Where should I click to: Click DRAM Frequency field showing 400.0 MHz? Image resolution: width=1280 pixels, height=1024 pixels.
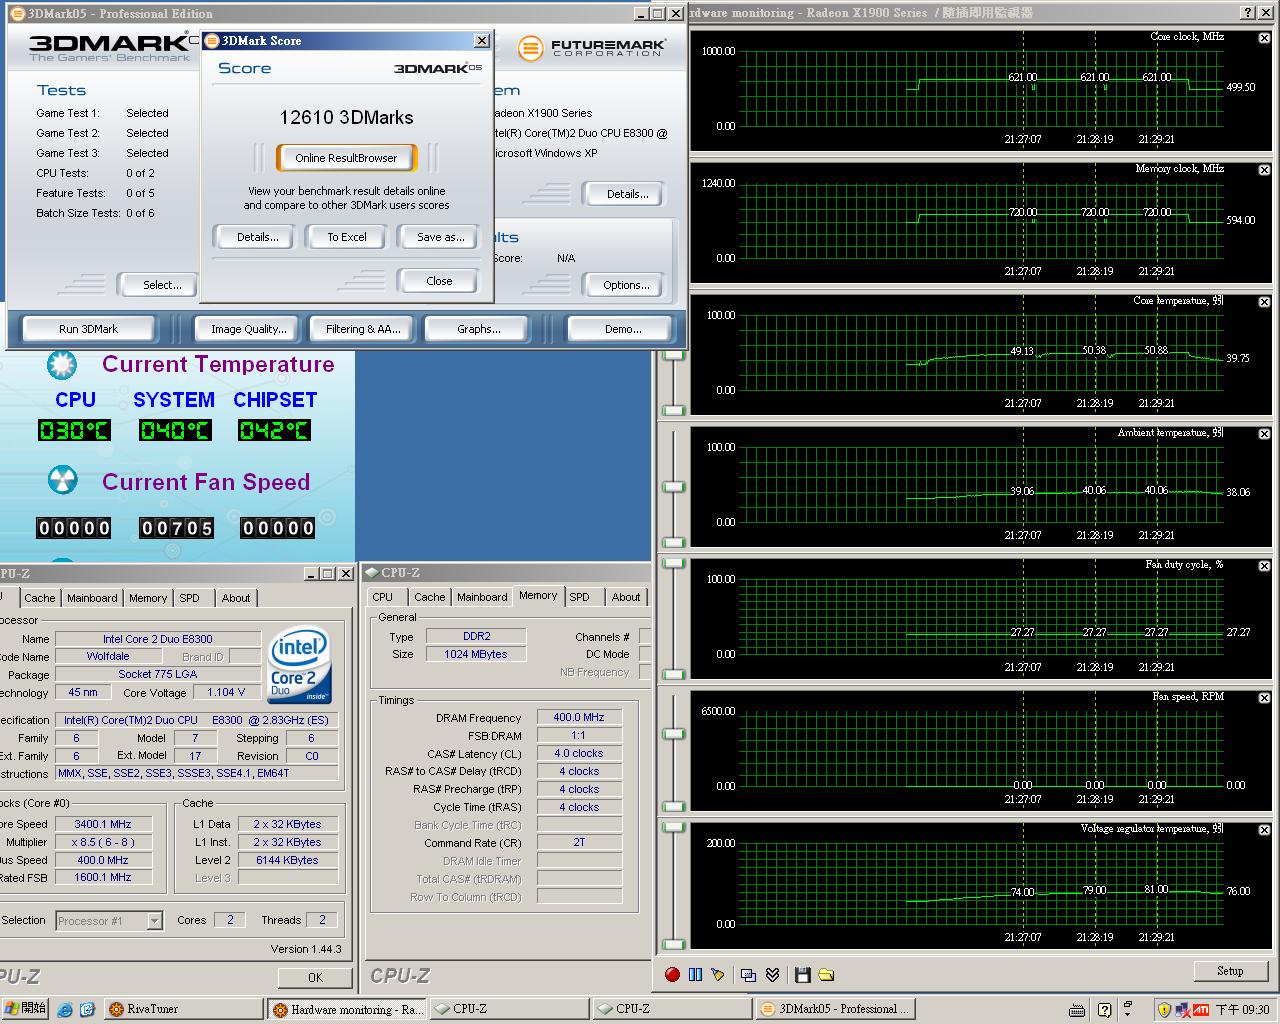[x=579, y=717]
